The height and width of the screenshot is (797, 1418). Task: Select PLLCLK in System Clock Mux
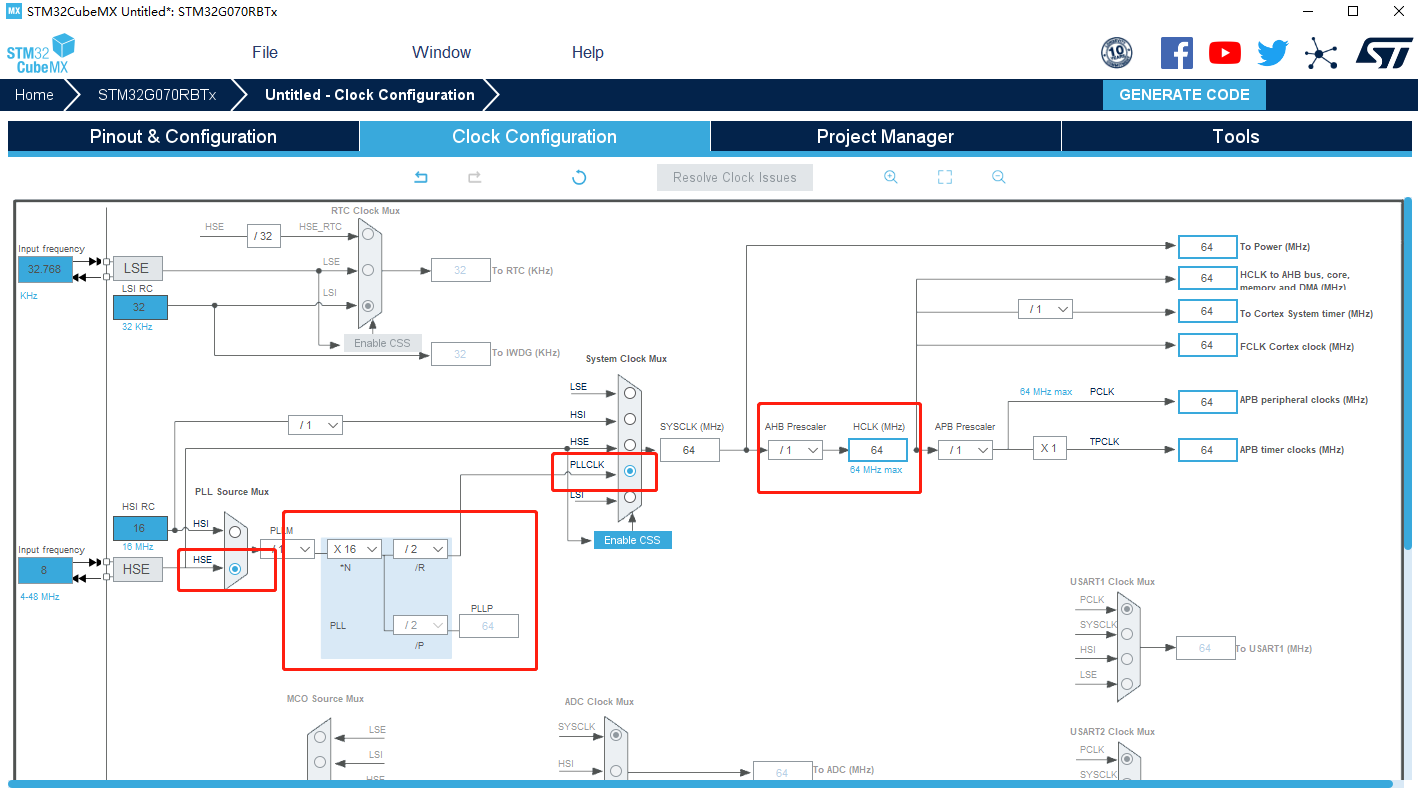point(629,471)
